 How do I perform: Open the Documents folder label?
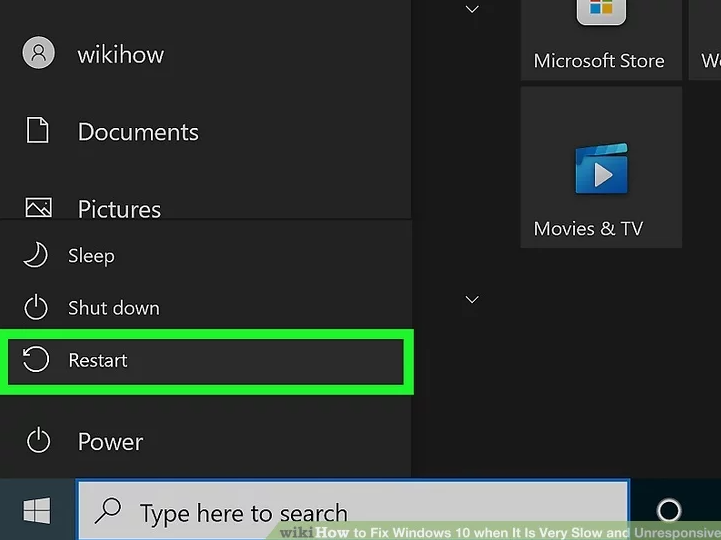click(x=138, y=132)
